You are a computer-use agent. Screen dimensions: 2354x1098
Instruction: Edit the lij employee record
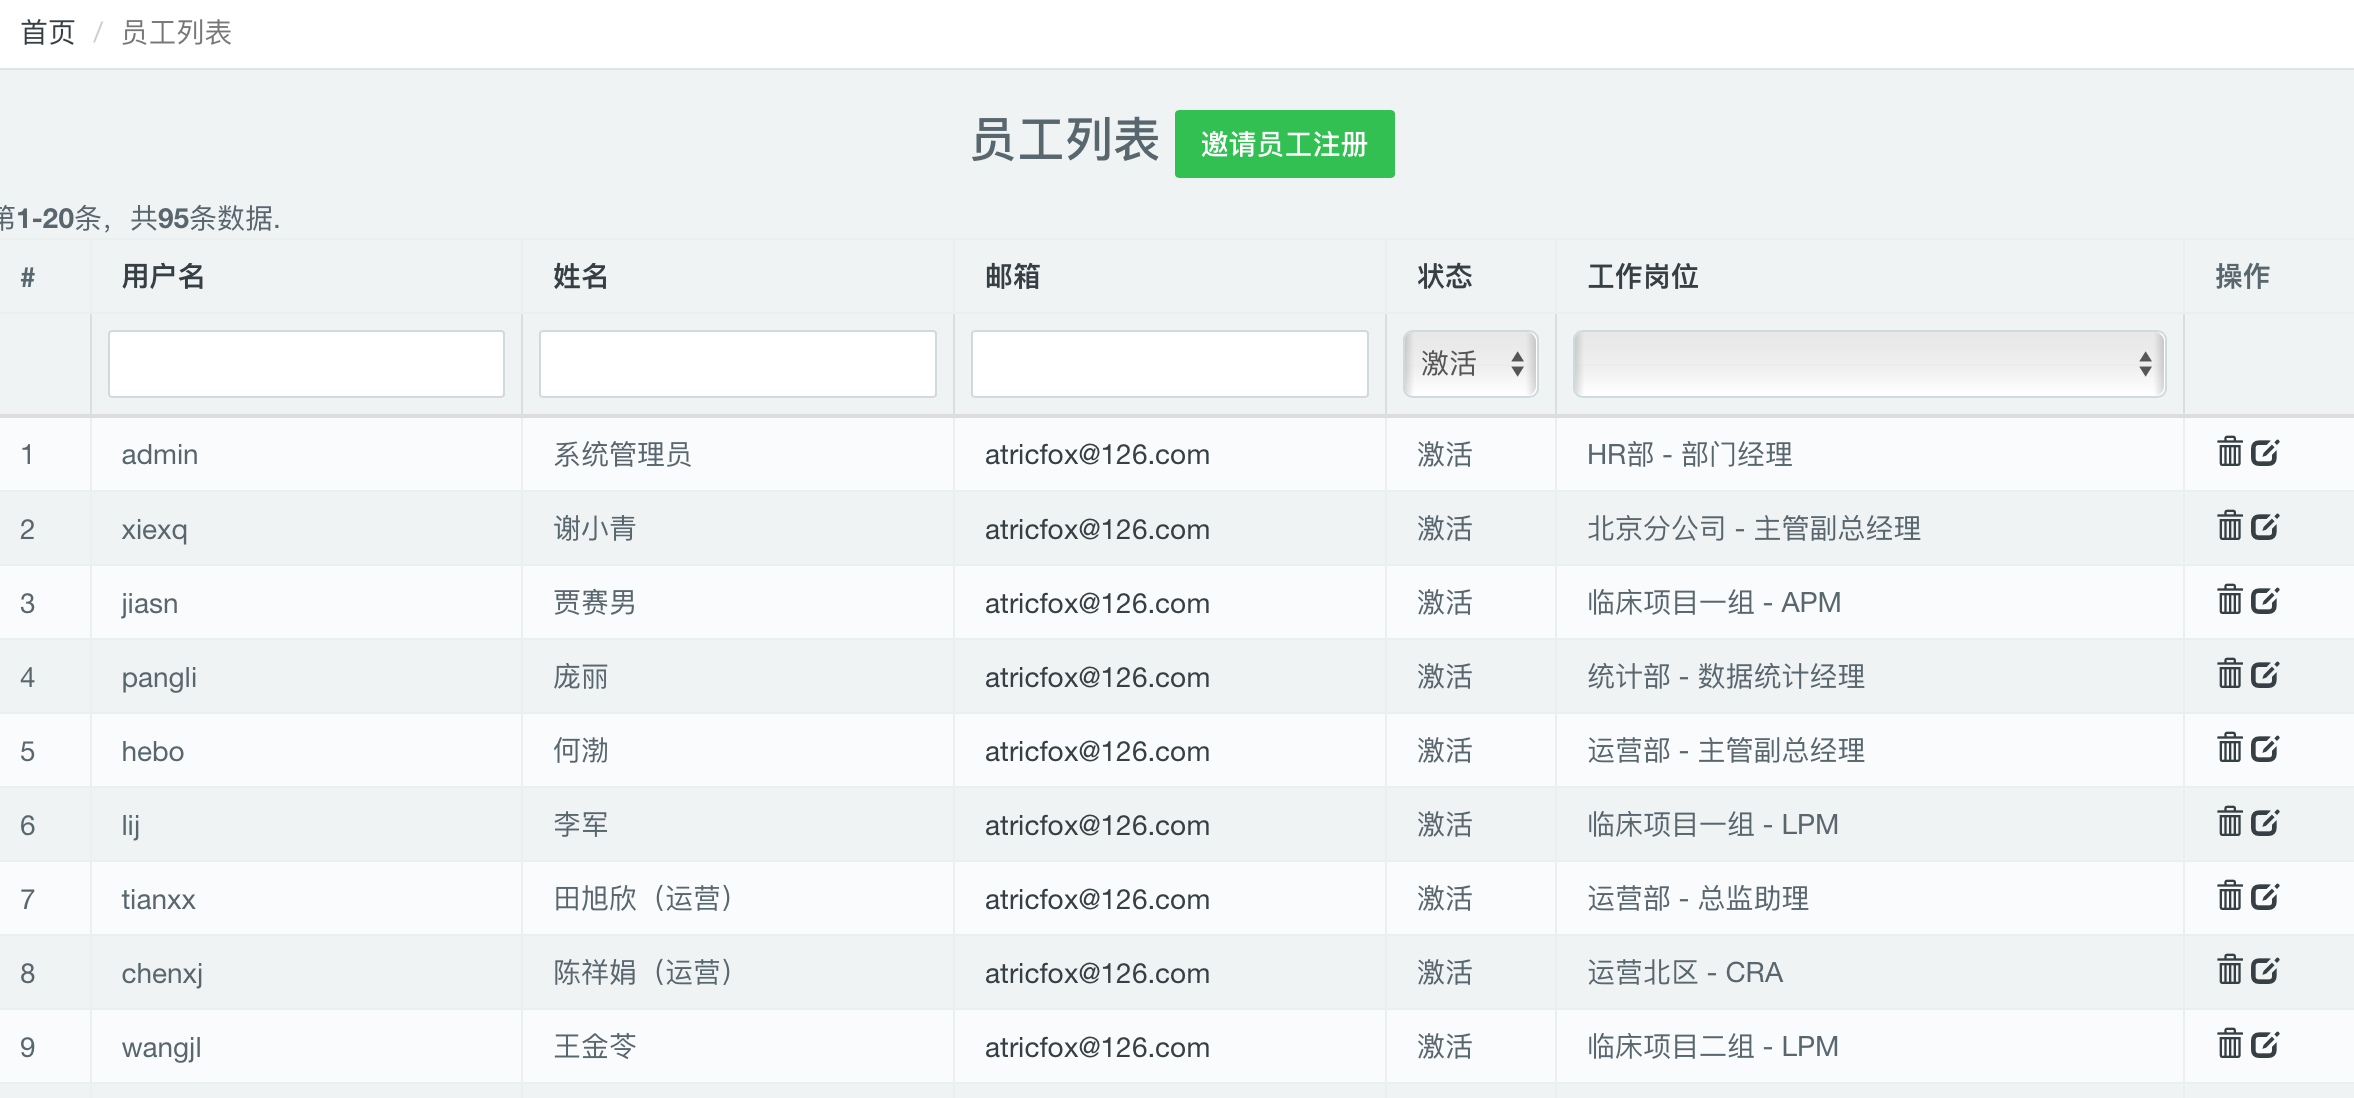click(x=2265, y=822)
